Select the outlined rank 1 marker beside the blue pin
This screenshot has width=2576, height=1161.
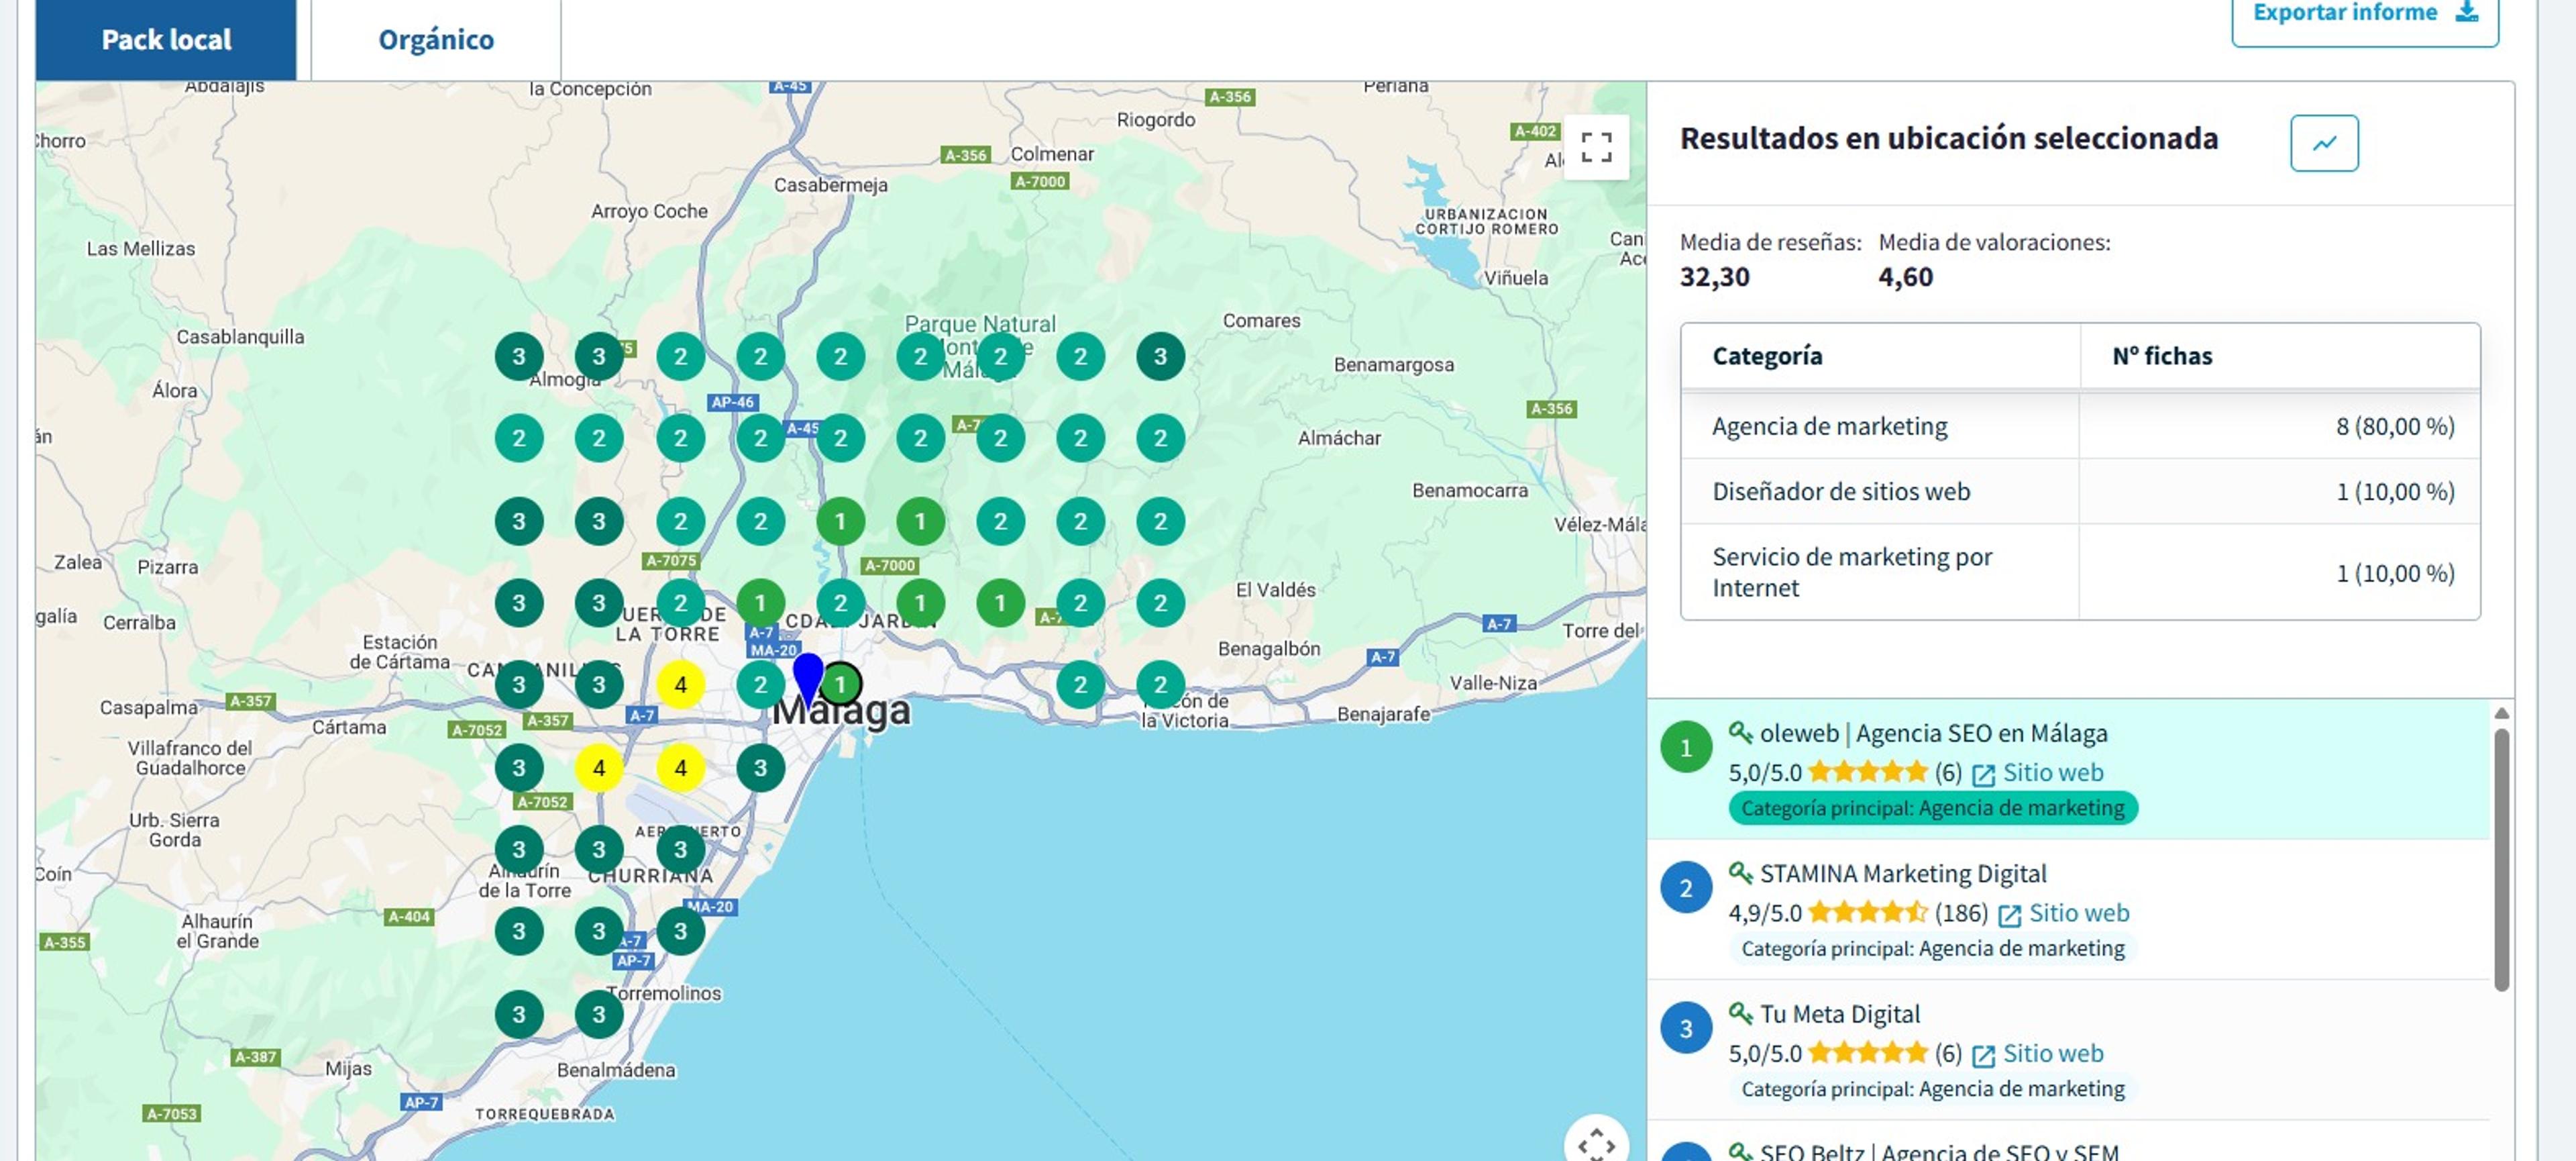point(841,685)
